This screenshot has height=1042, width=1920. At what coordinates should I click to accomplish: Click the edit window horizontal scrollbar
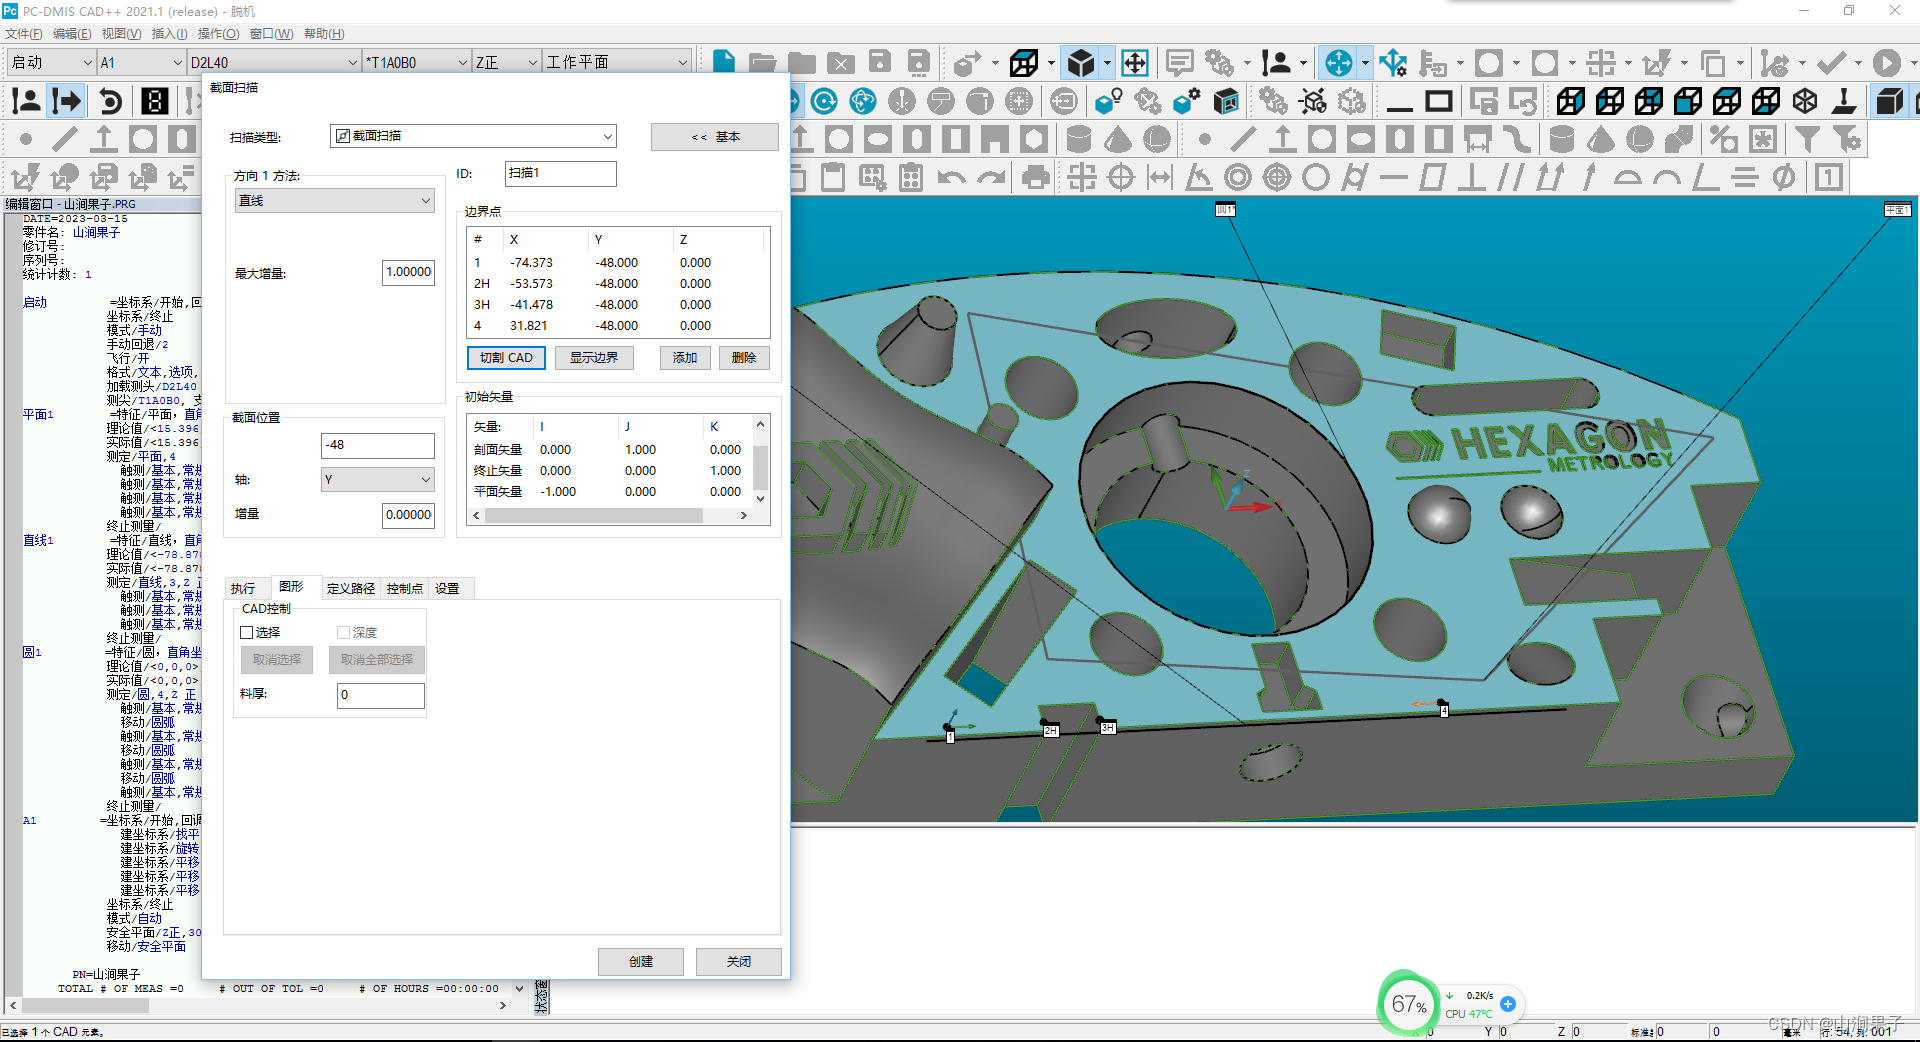click(x=260, y=1005)
